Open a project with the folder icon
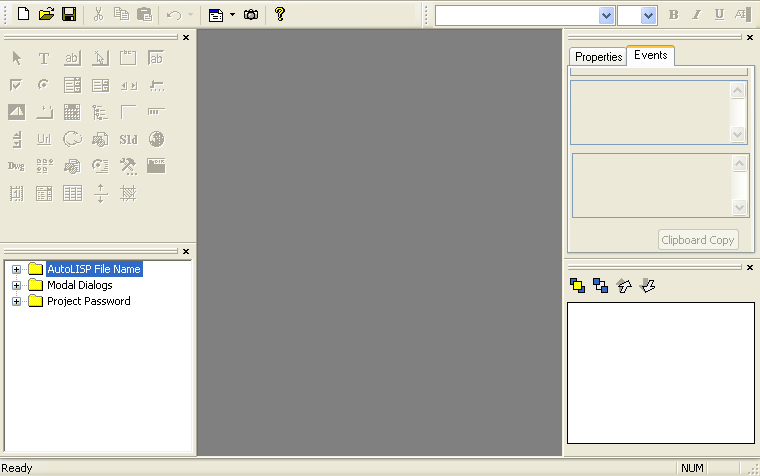The height and width of the screenshot is (476, 760). [x=46, y=14]
